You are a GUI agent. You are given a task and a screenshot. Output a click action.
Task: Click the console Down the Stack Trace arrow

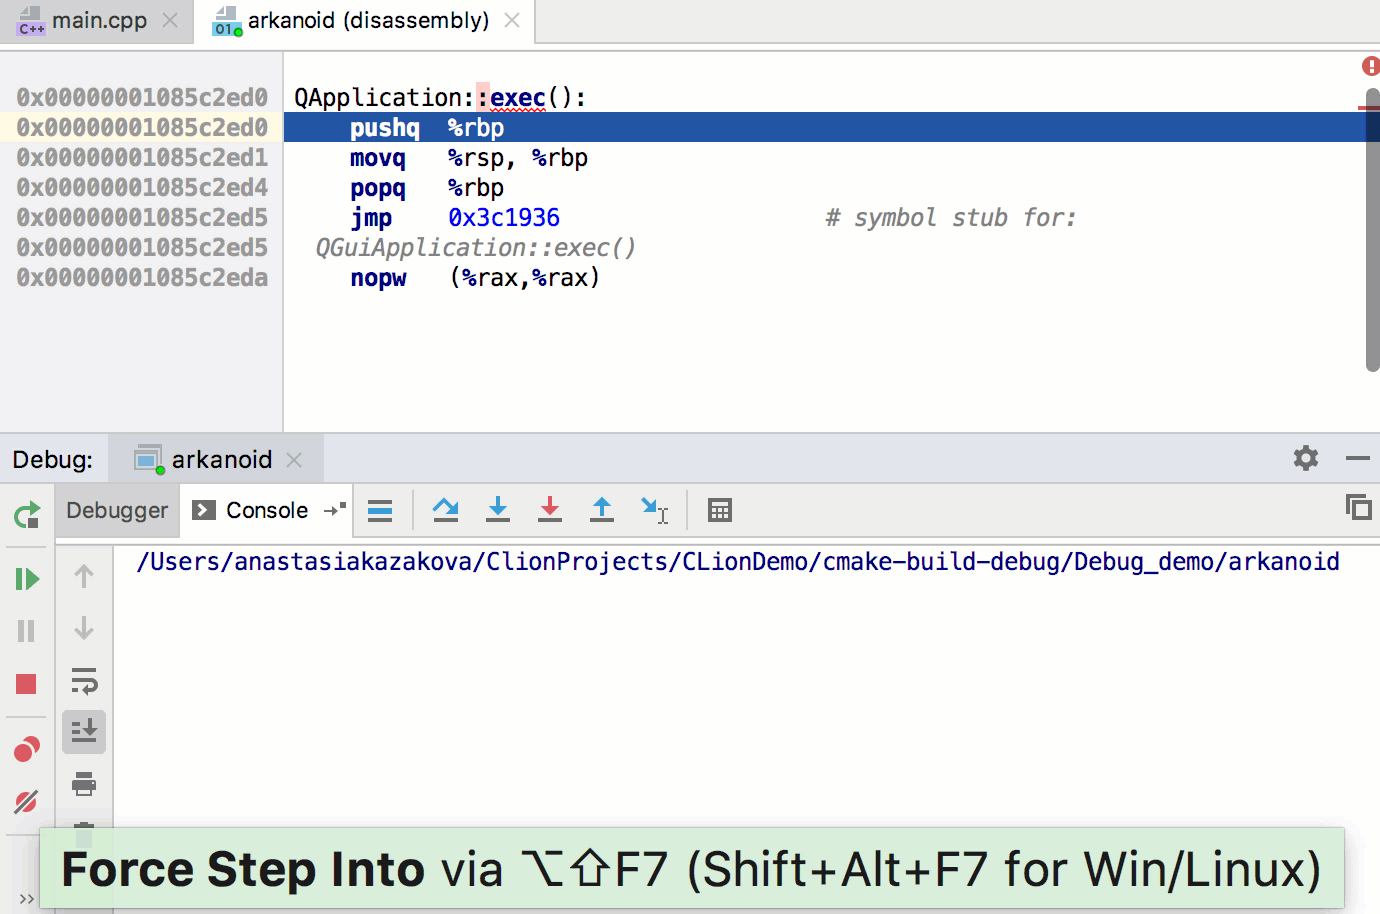84,628
